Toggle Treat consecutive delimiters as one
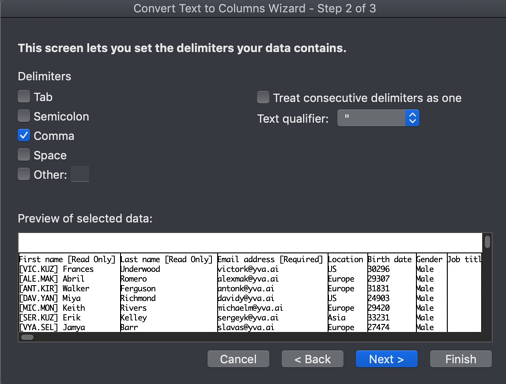Viewport: 506px width, 384px height. (x=263, y=97)
